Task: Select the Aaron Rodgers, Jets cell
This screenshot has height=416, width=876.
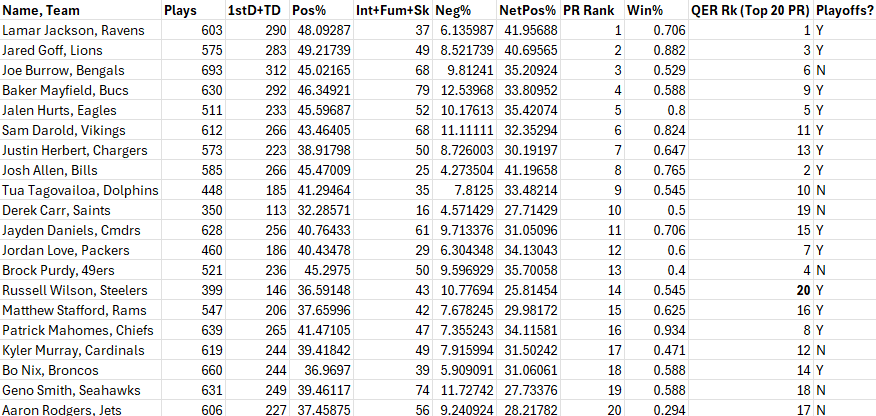Action: coord(81,409)
